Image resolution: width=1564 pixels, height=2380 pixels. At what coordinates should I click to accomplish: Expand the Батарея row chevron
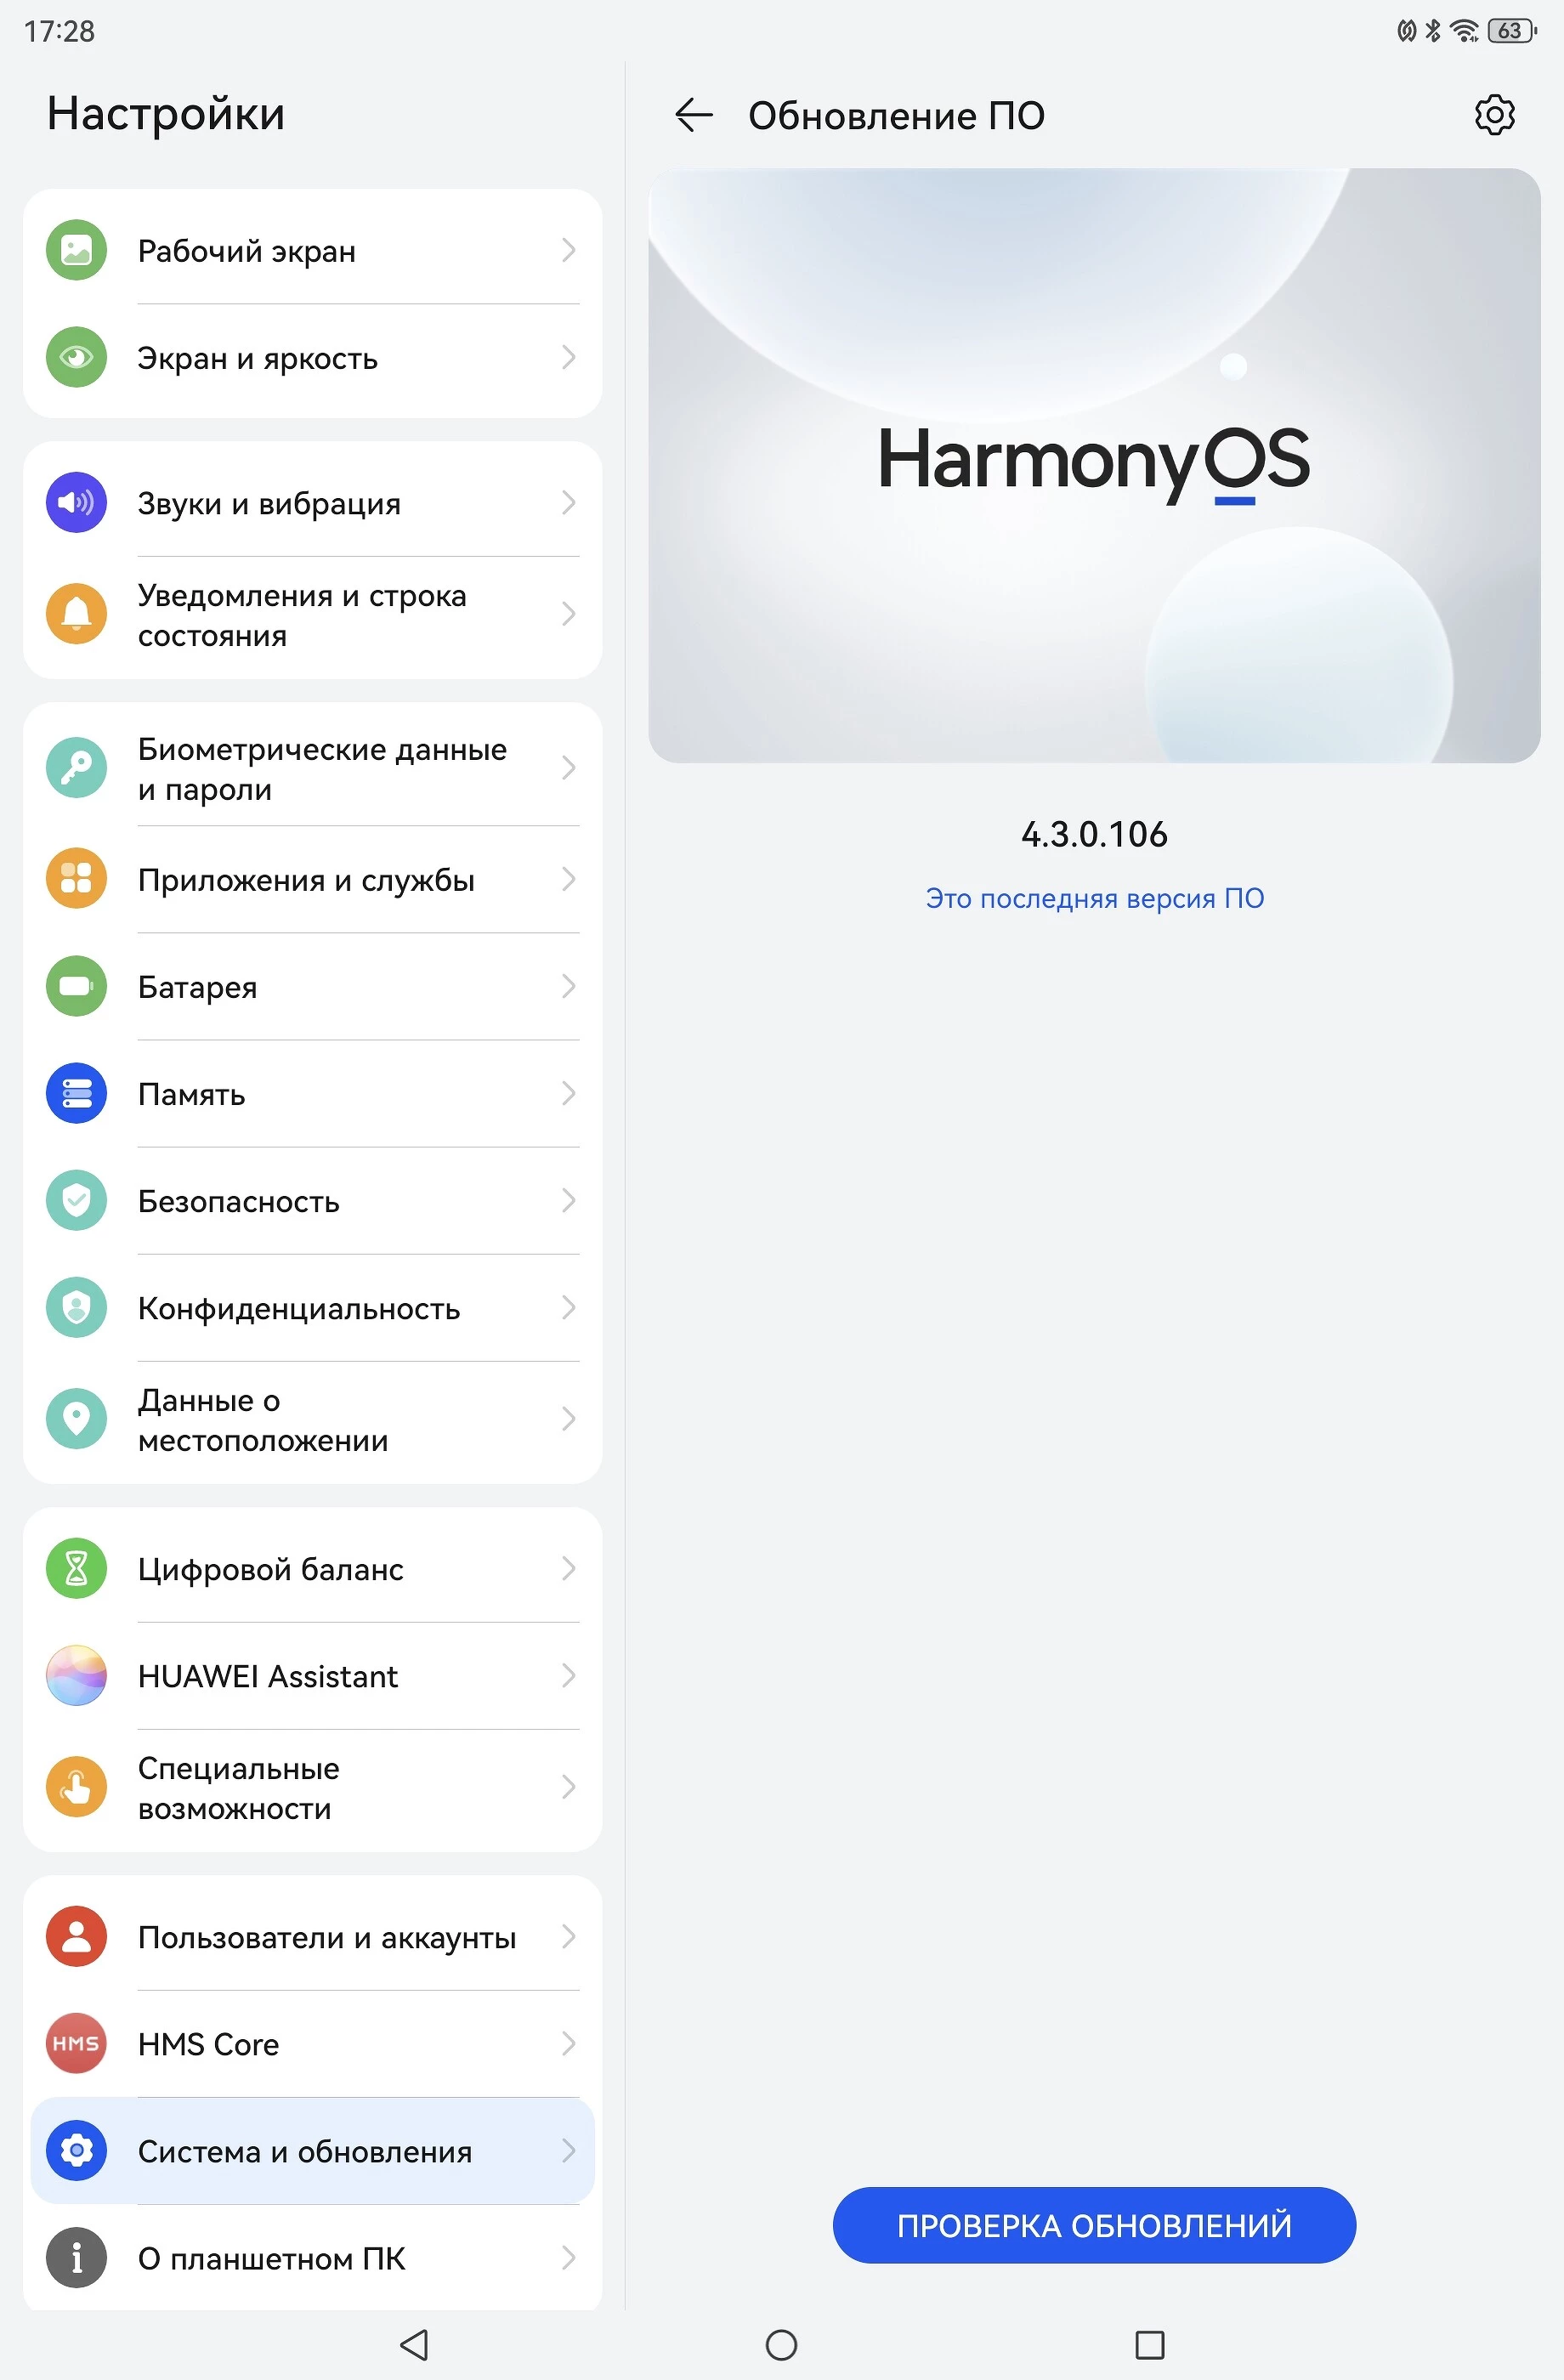pyautogui.click(x=568, y=986)
